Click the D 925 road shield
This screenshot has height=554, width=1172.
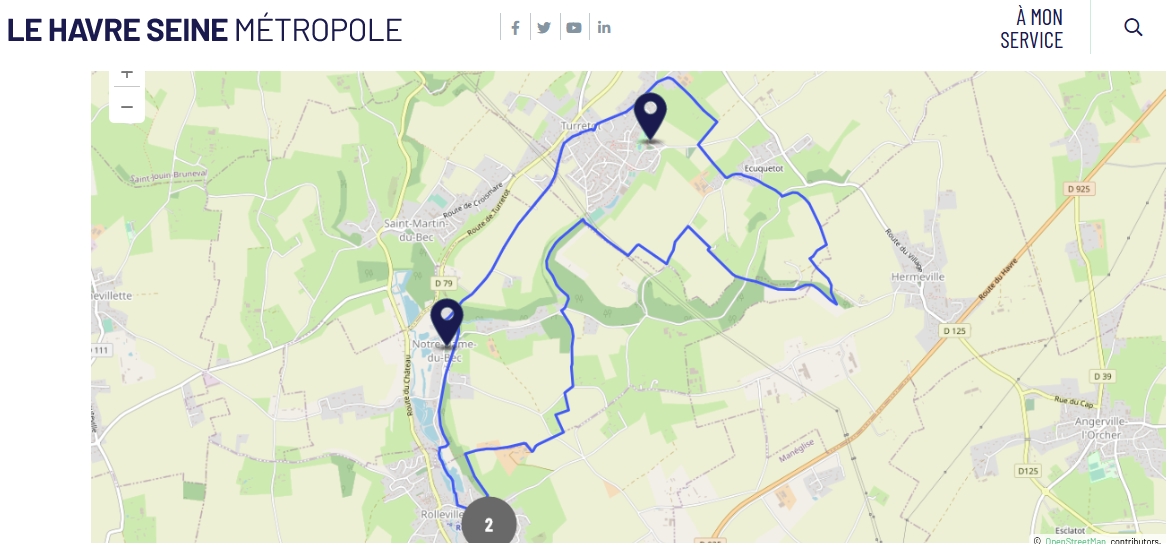click(1079, 189)
